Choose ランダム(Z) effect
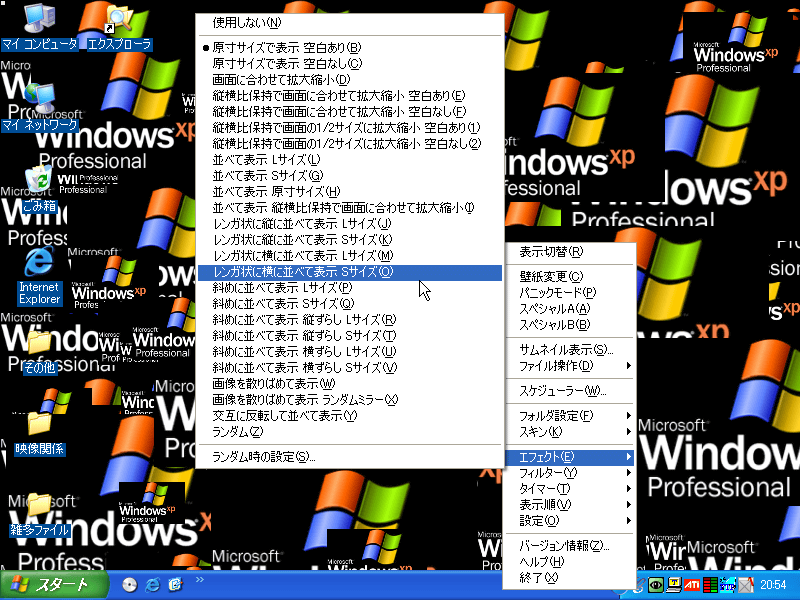This screenshot has width=800, height=600. (x=350, y=432)
